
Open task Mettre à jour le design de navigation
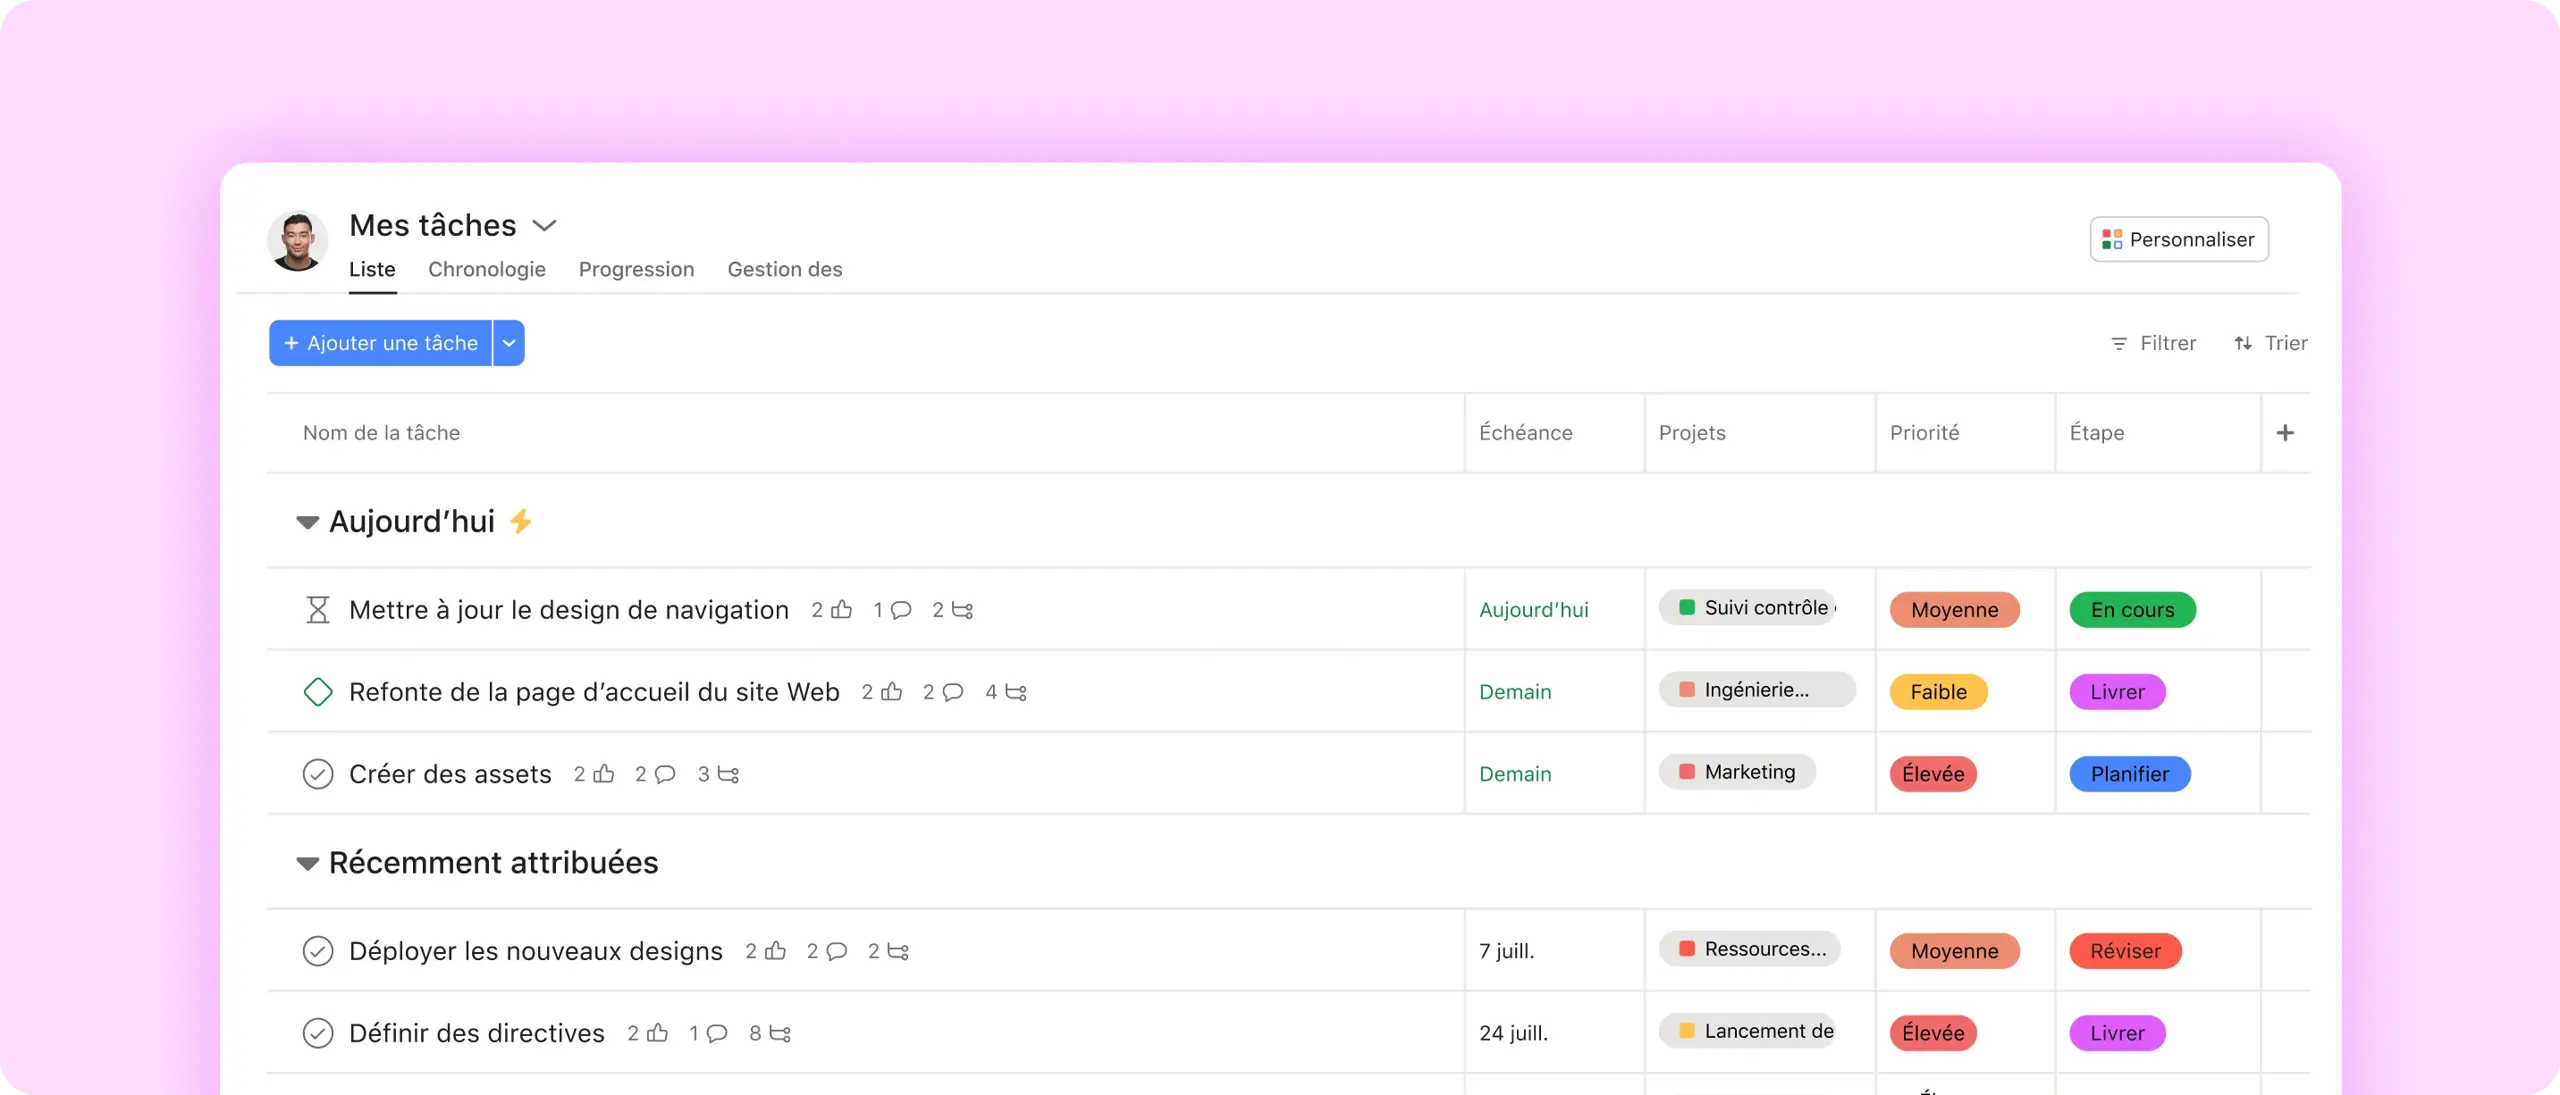click(x=569, y=610)
